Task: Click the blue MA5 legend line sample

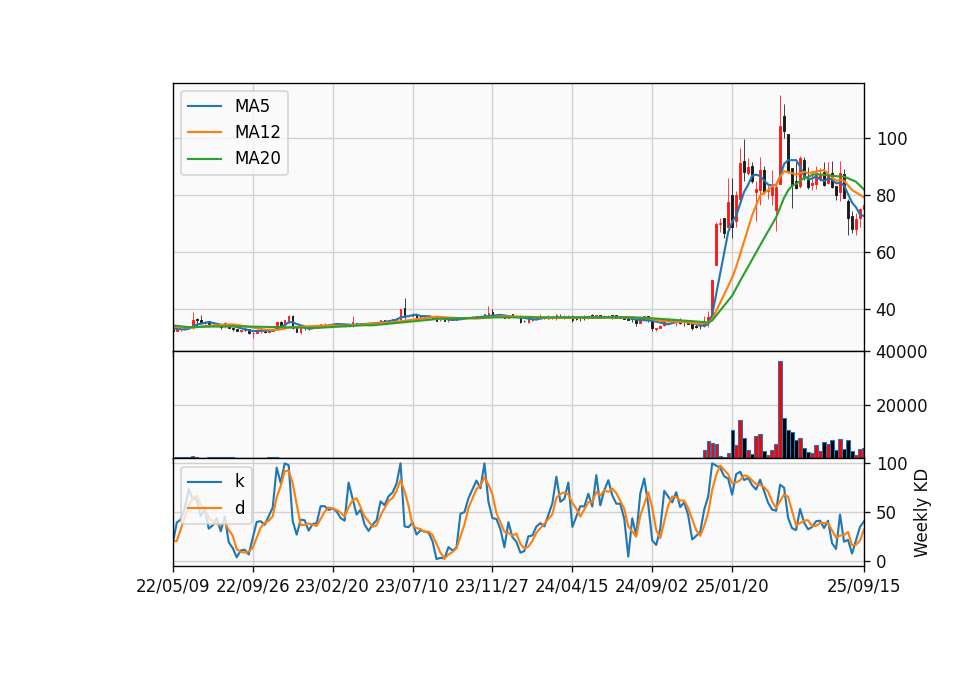Action: [x=204, y=106]
